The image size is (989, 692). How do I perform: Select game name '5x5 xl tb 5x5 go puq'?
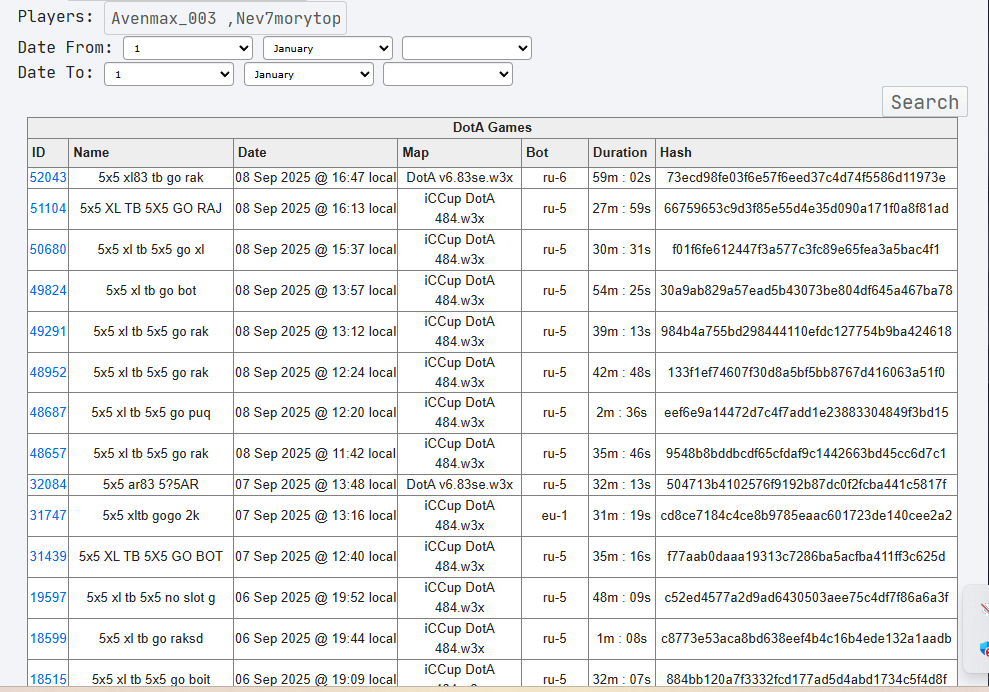(x=151, y=412)
